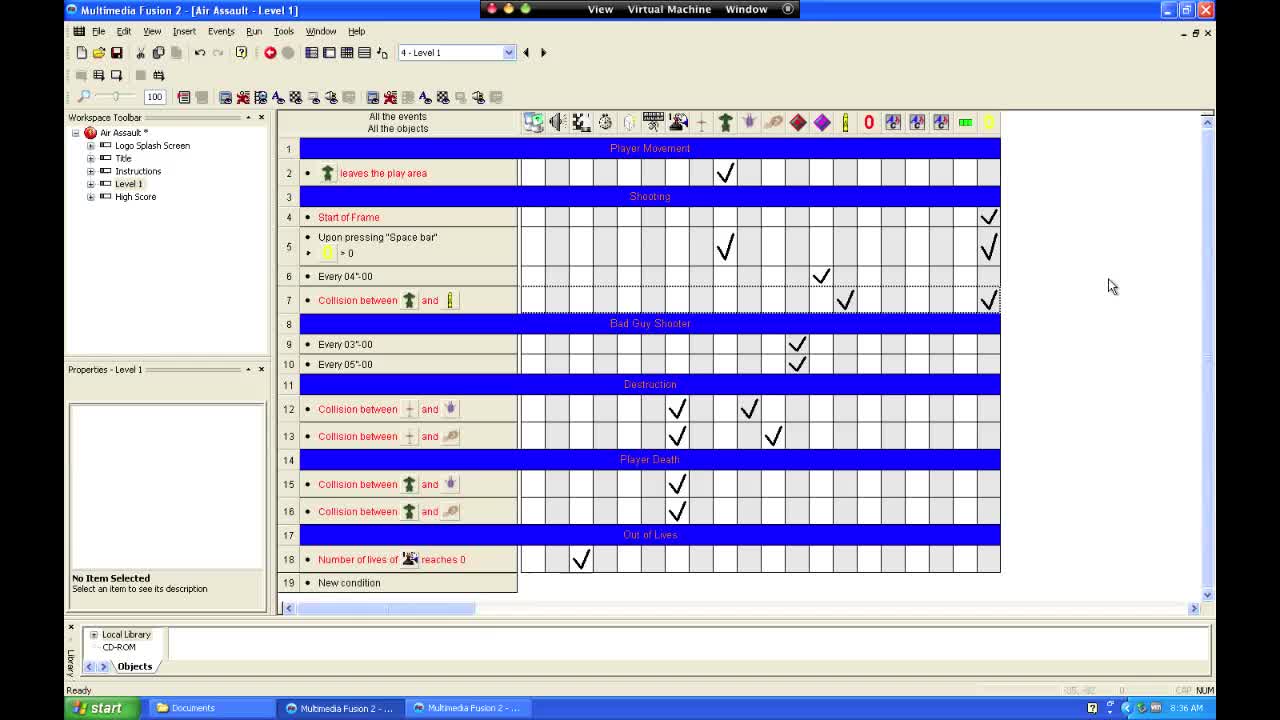Image resolution: width=1280 pixels, height=720 pixels.
Task: Click the zoom percentage field showing 100
Action: coord(154,97)
